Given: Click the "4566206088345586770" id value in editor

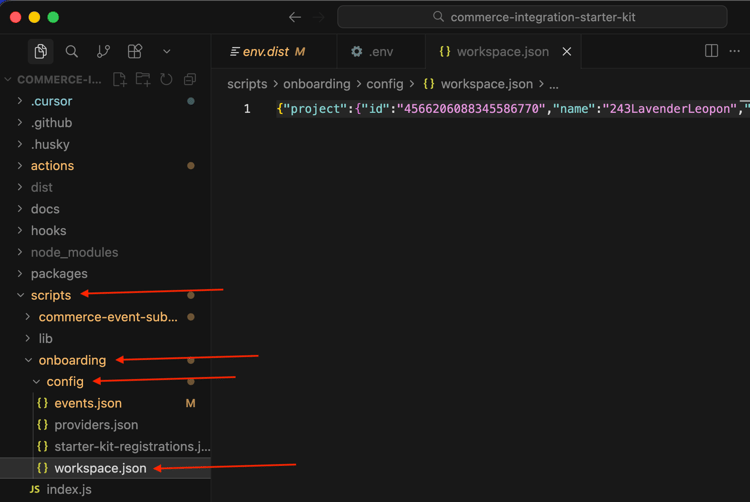Looking at the screenshot, I should click(x=471, y=109).
